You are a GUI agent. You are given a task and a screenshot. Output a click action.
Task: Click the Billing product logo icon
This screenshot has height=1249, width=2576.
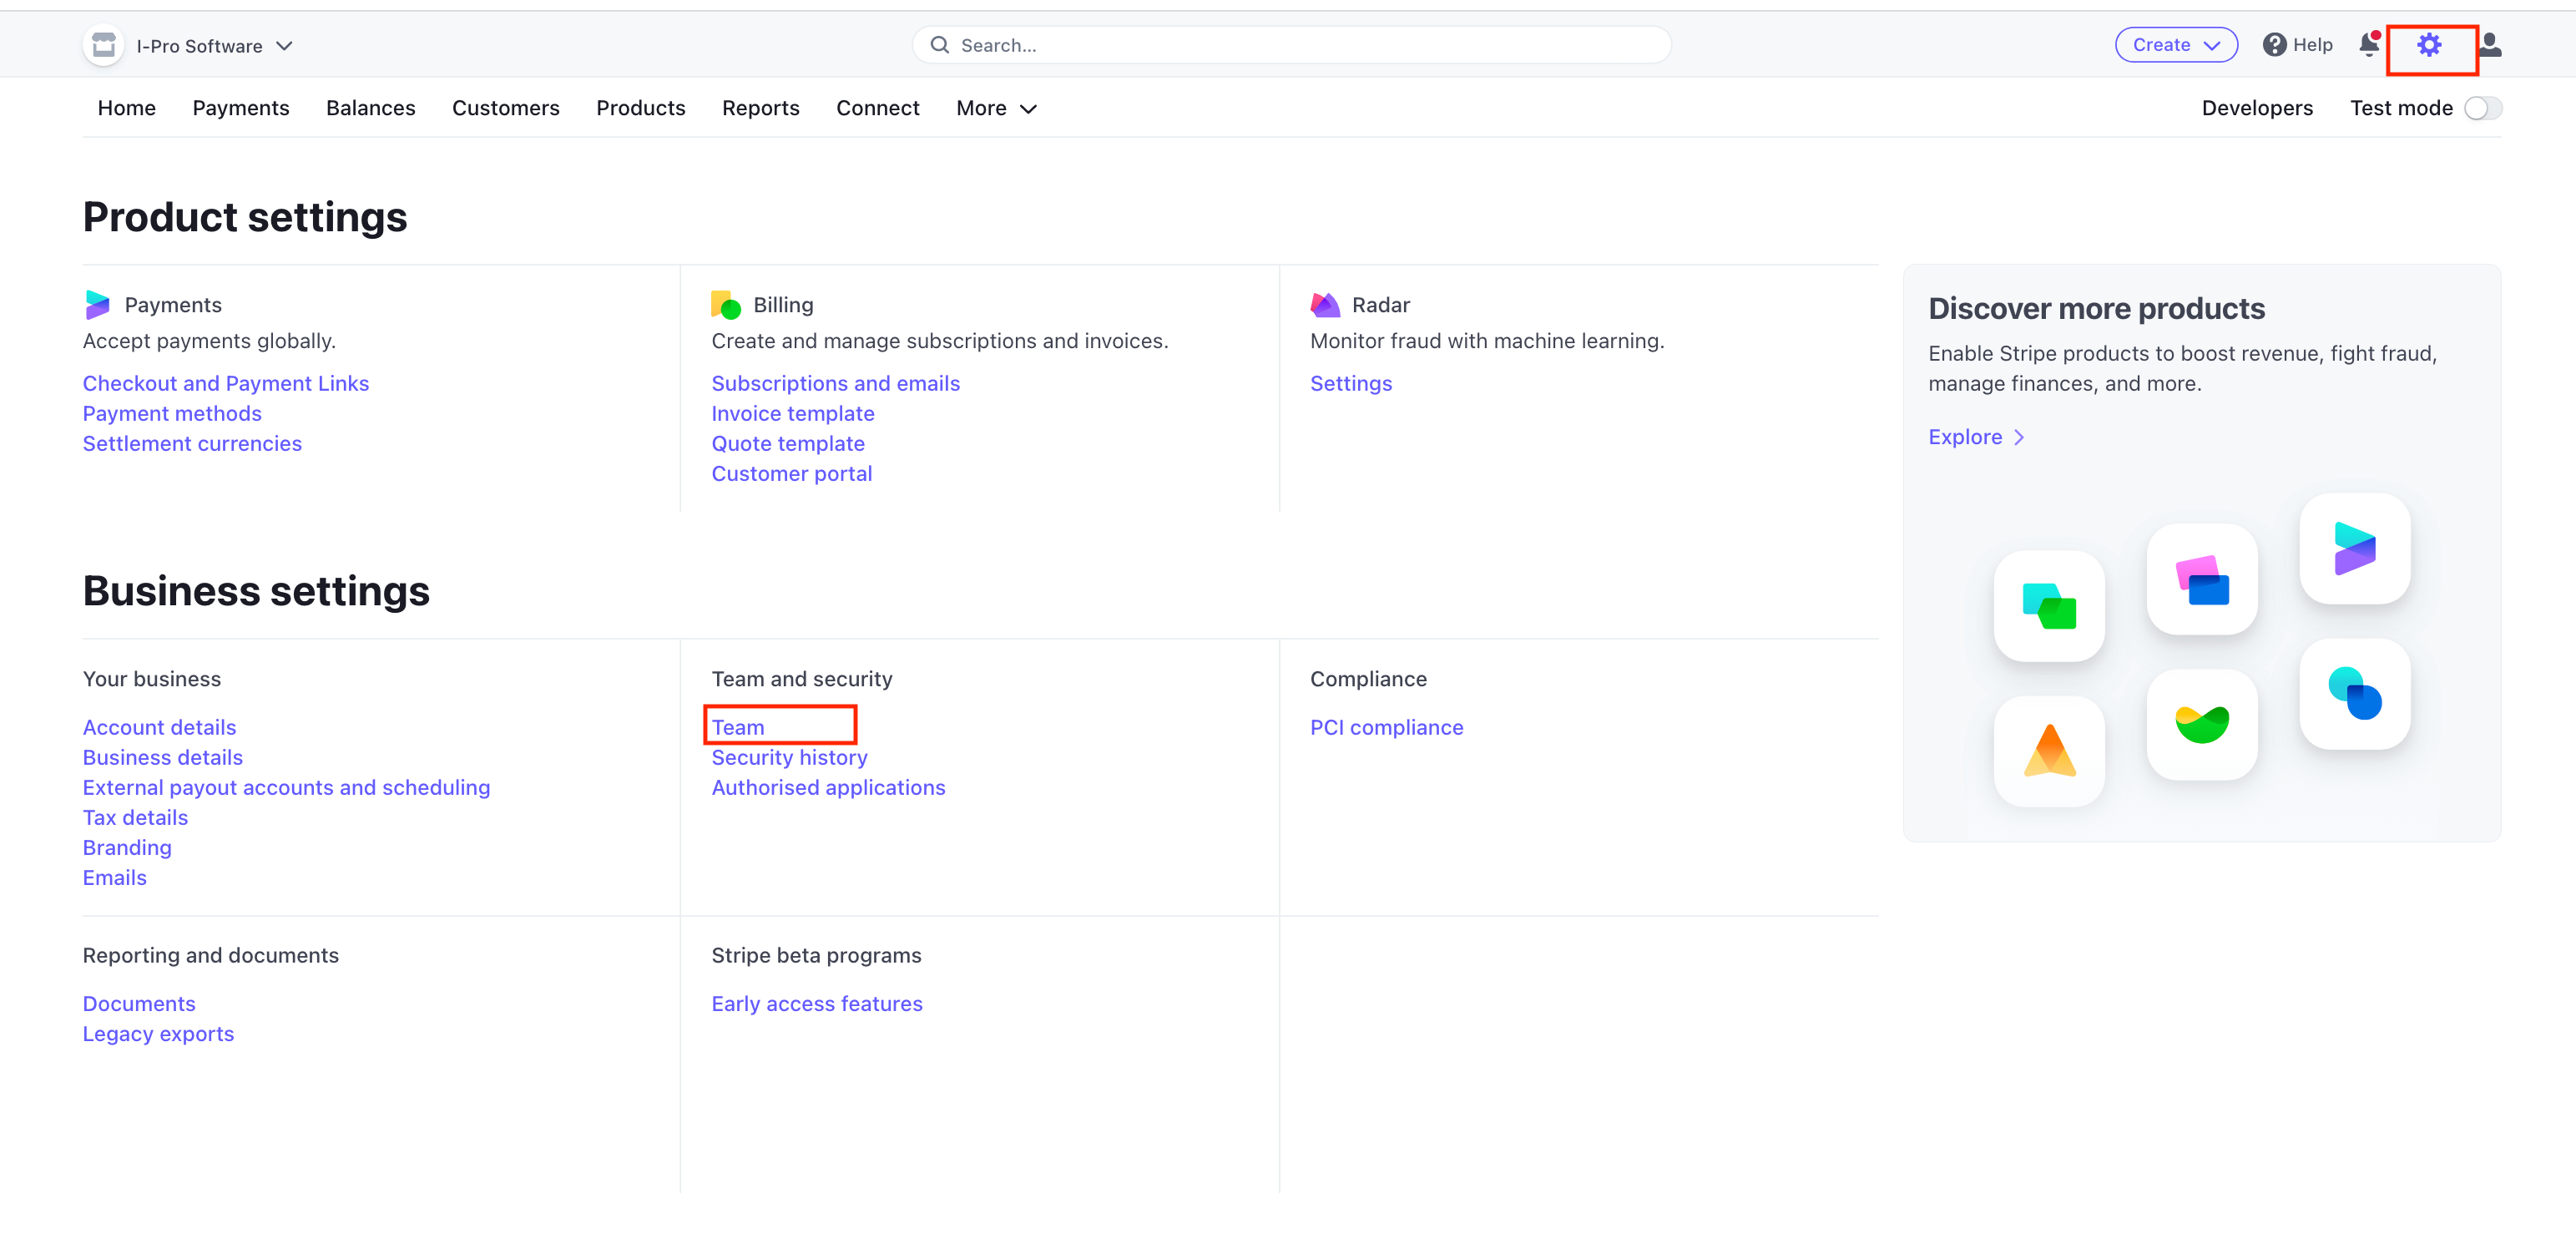726,305
